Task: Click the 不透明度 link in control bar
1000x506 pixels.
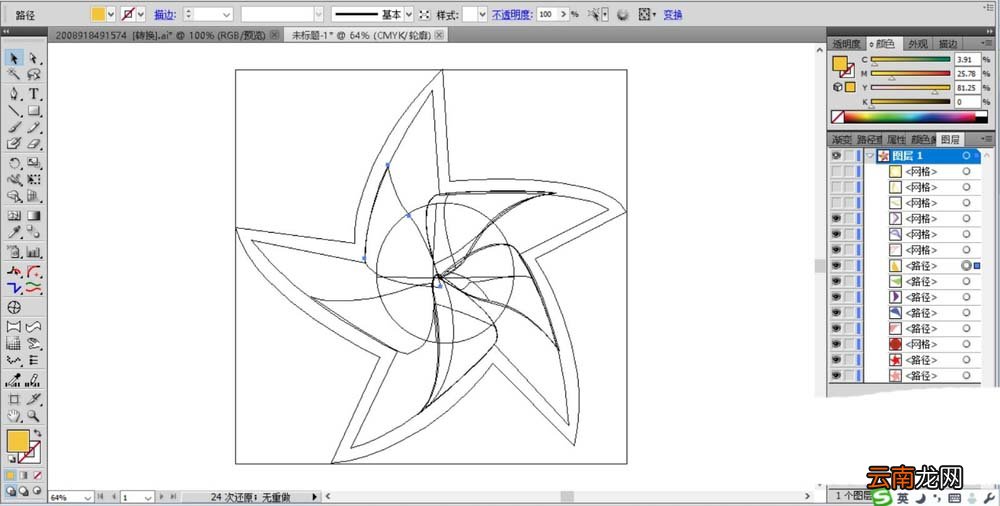Action: 511,14
